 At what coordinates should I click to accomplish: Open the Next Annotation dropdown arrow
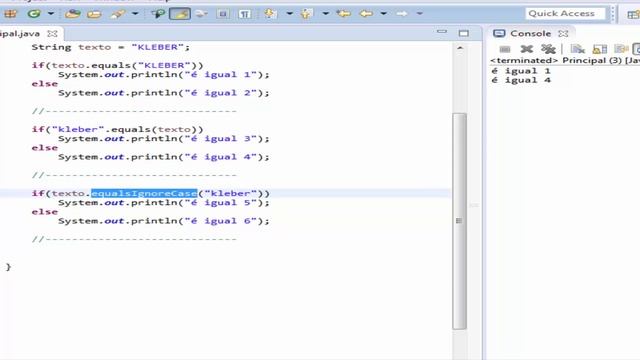click(x=289, y=13)
